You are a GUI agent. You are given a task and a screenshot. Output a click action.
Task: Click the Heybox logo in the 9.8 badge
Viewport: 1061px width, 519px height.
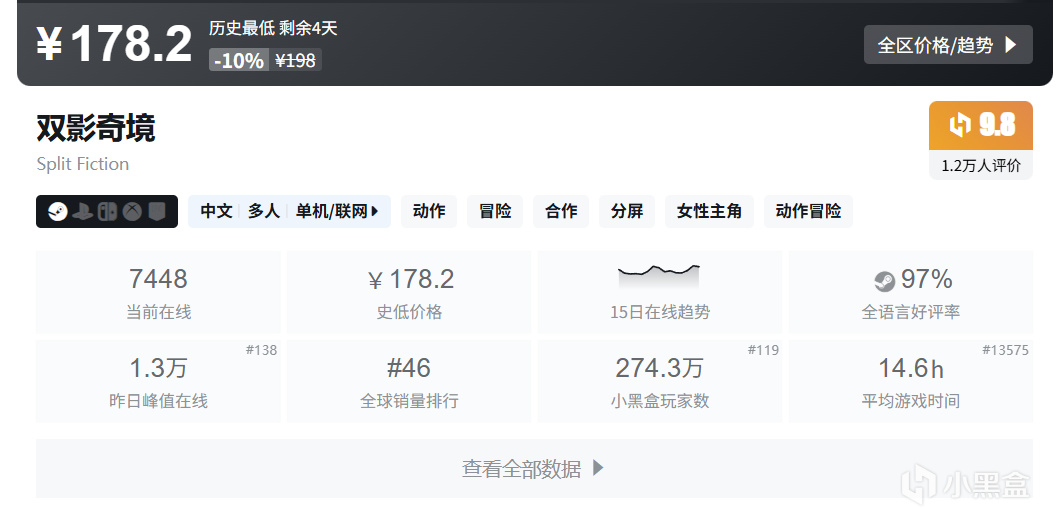960,125
